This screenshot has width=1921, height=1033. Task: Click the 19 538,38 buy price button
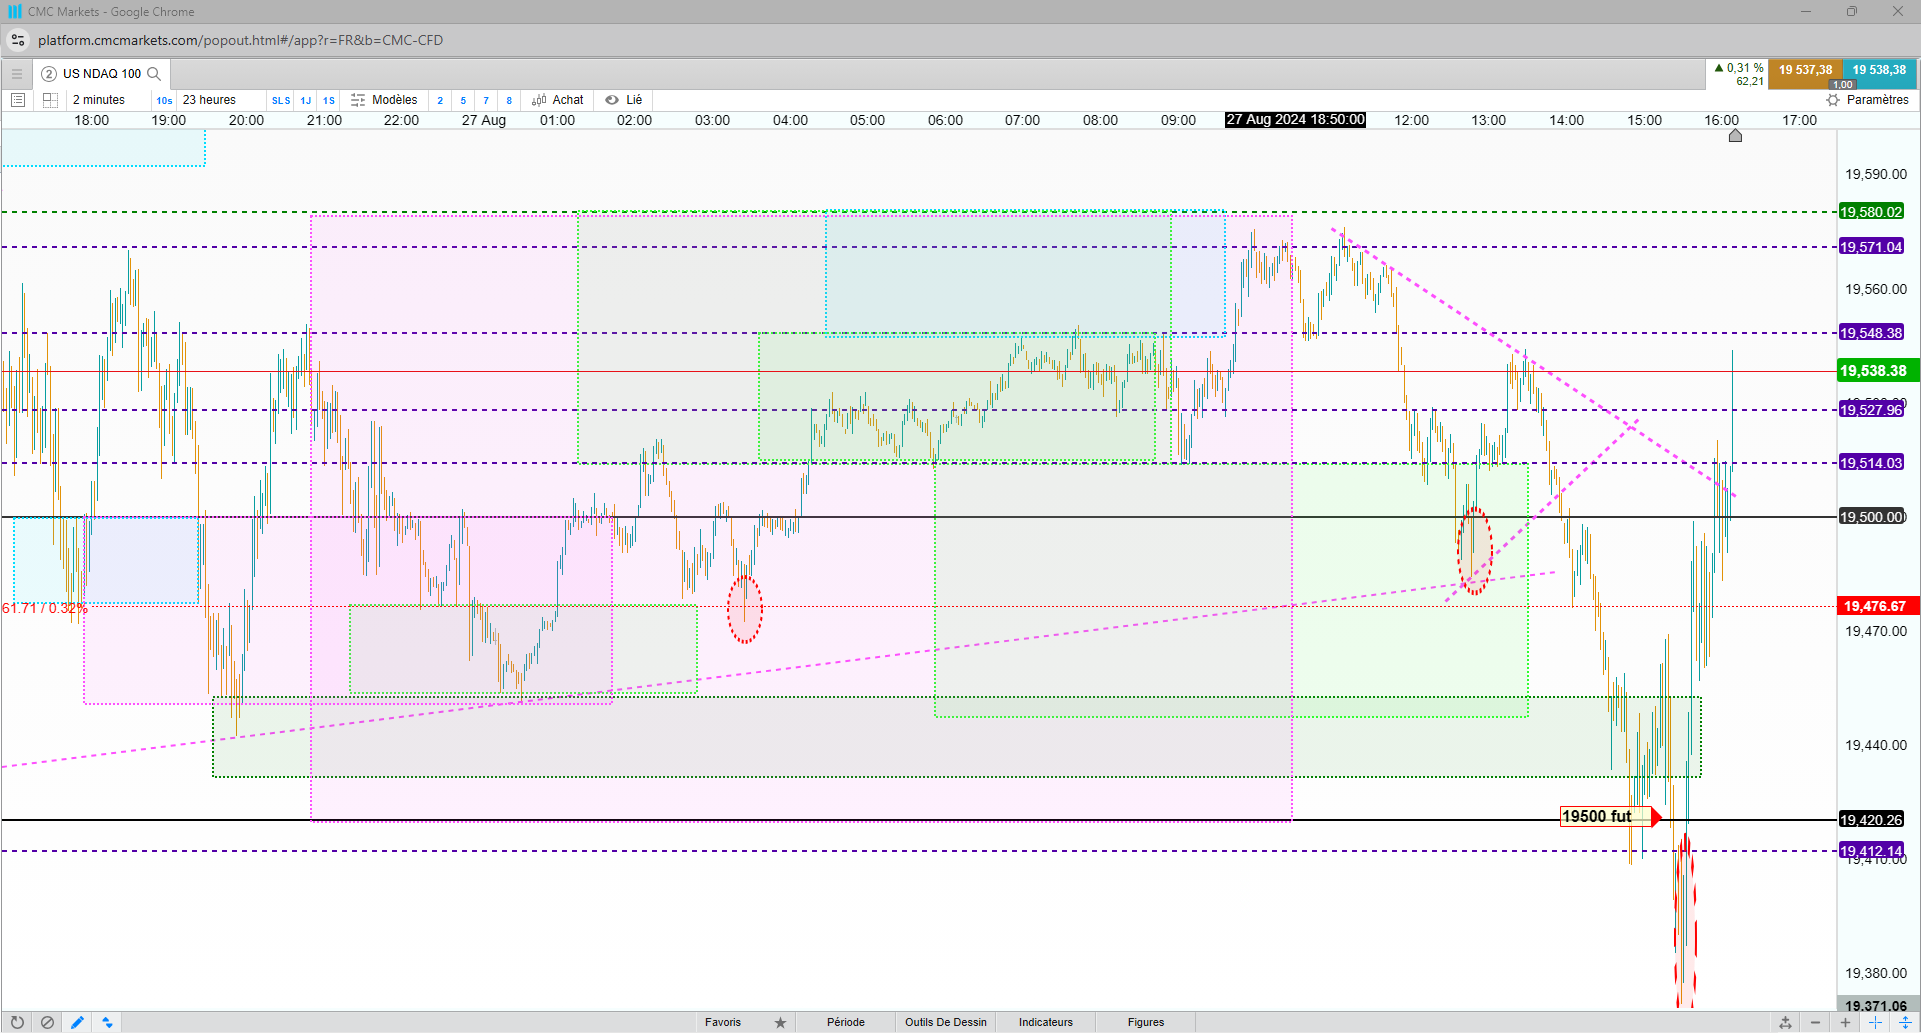[x=1879, y=70]
